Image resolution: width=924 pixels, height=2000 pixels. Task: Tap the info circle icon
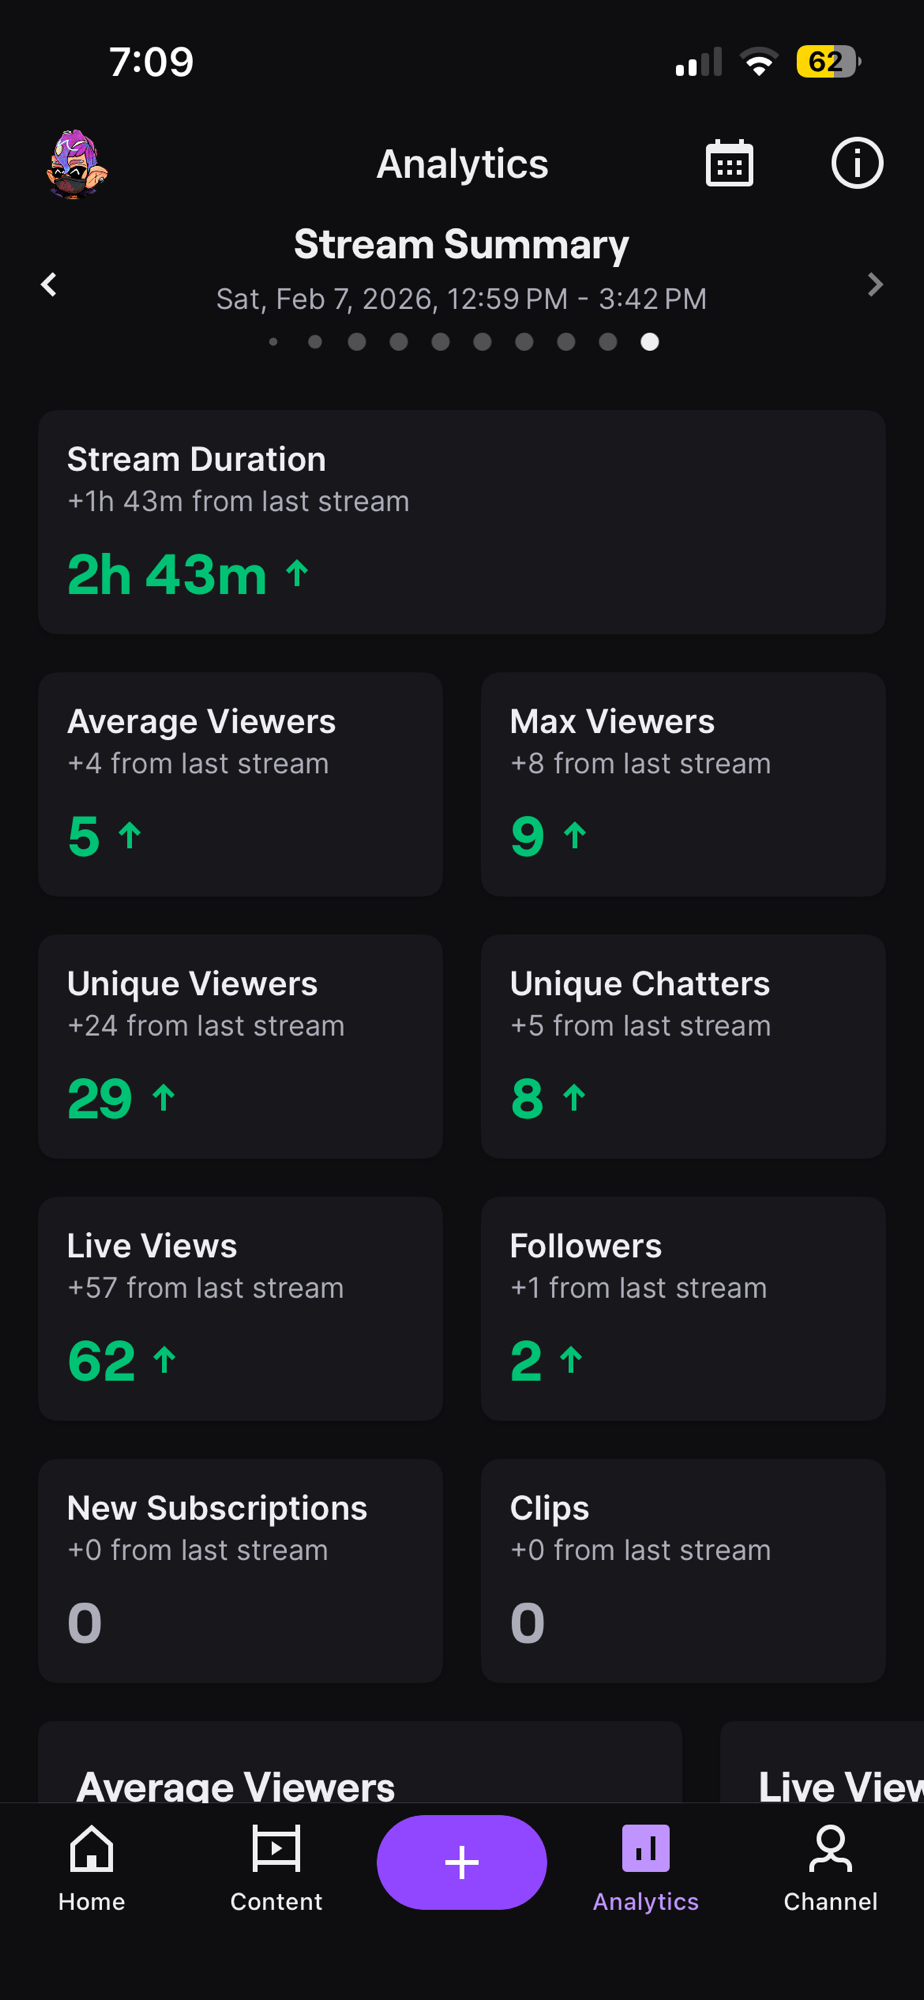856,164
